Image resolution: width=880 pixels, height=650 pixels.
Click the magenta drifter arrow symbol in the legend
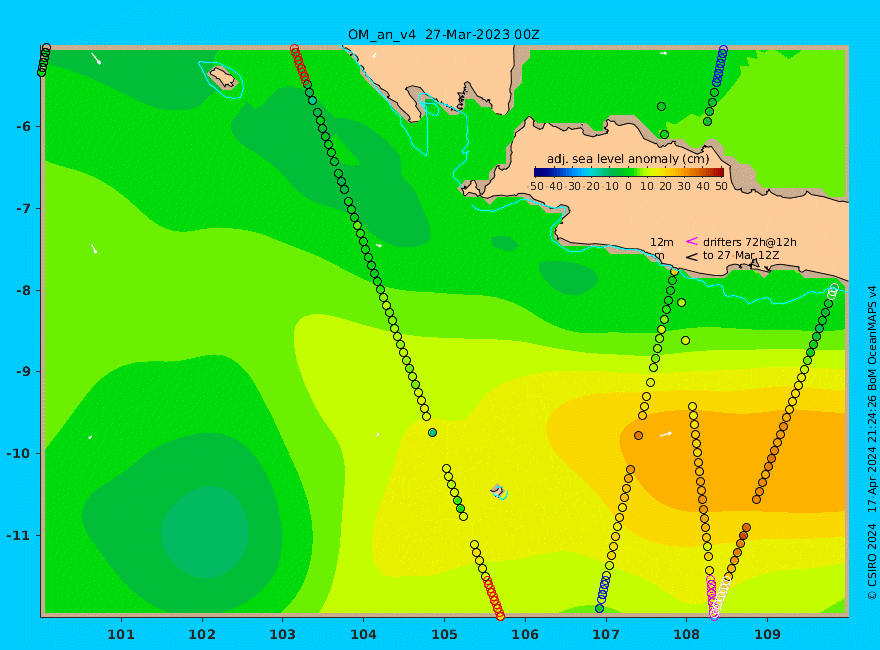pyautogui.click(x=691, y=241)
